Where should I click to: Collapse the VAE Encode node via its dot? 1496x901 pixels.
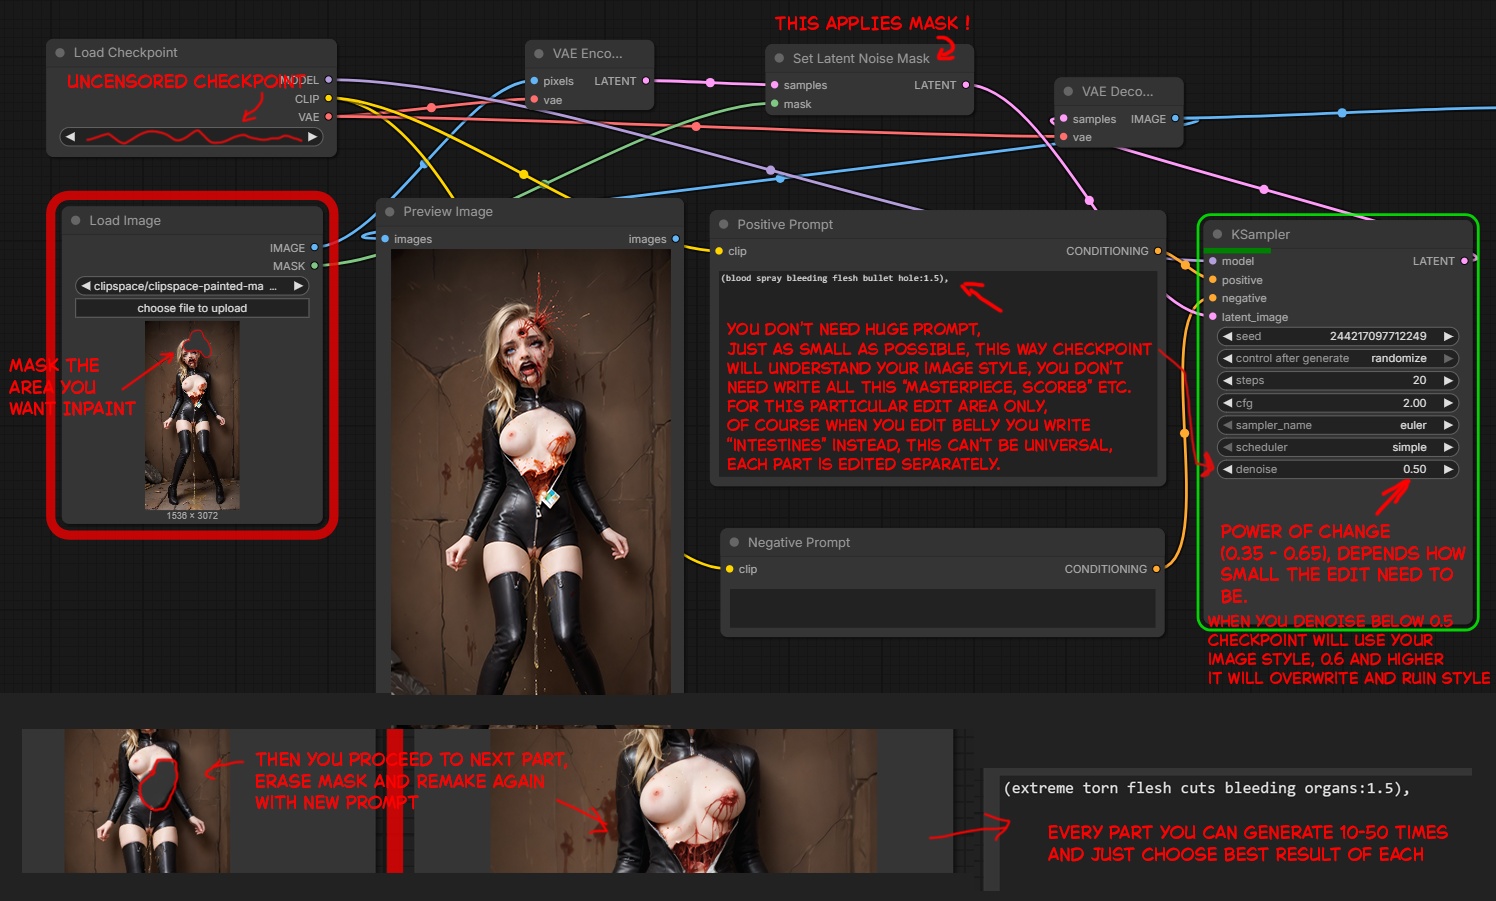coord(539,54)
